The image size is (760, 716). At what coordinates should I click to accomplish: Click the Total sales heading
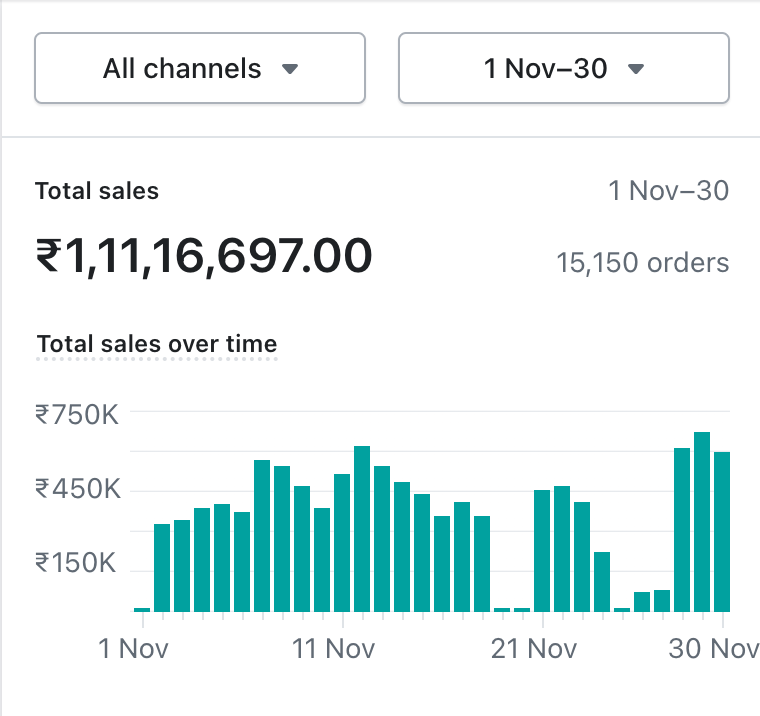(97, 191)
